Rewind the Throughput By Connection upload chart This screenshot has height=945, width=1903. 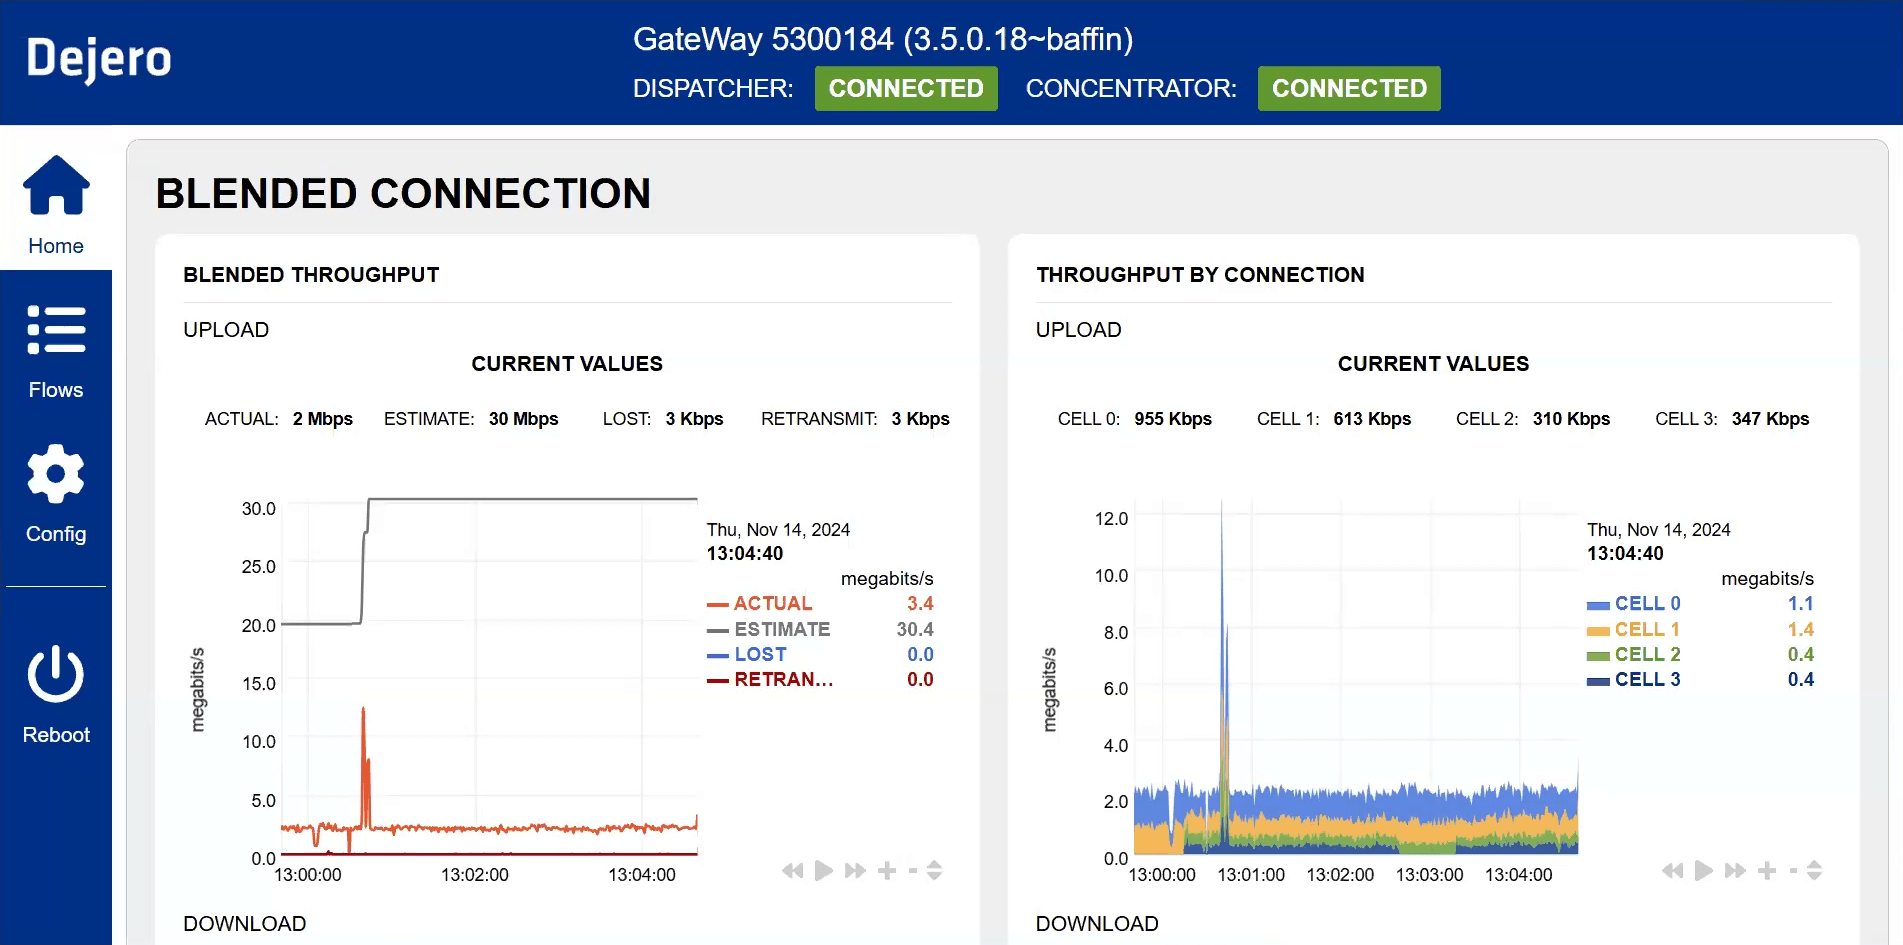1672,871
